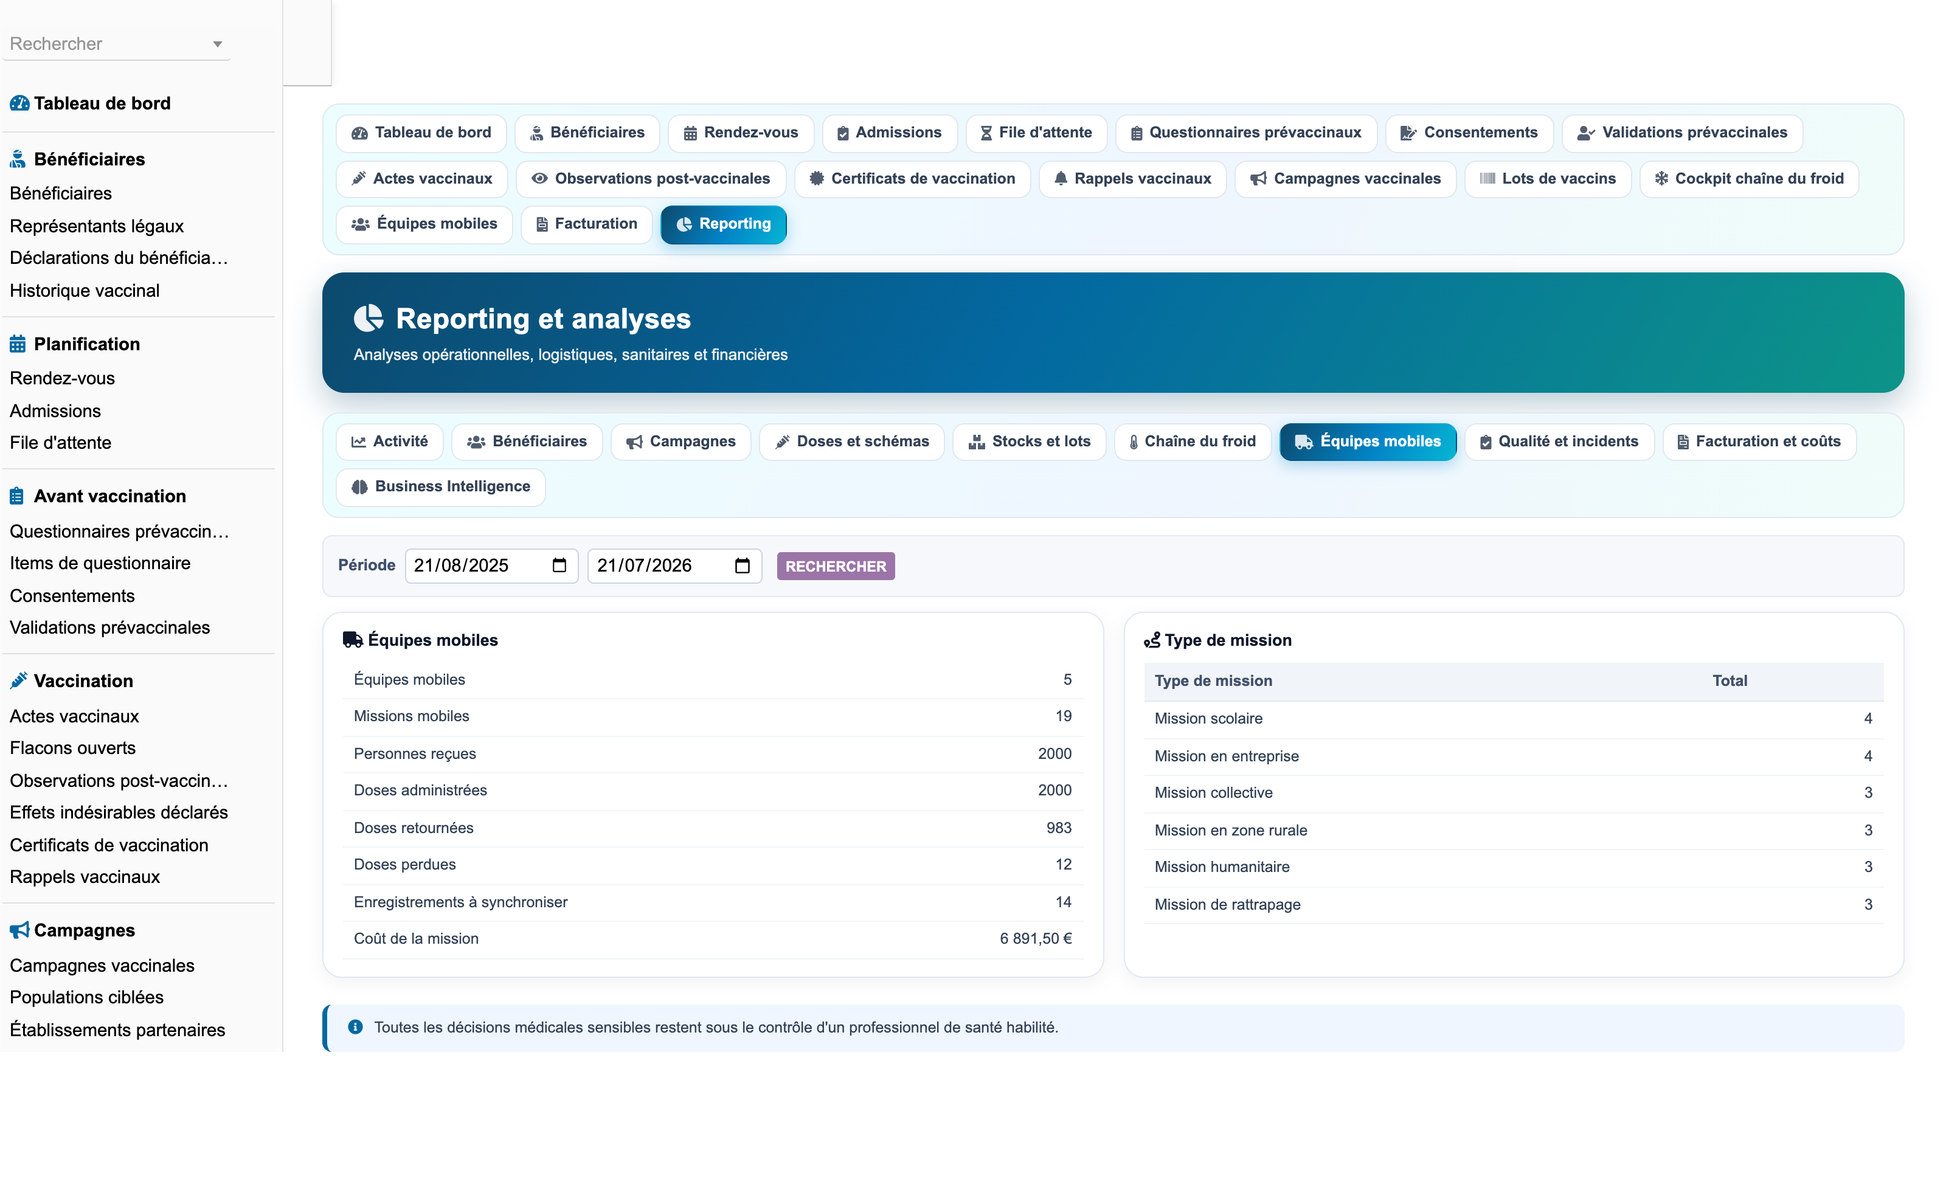The image size is (1946, 1204).
Task: Open the Rechercher dropdown arrow
Action: [217, 45]
